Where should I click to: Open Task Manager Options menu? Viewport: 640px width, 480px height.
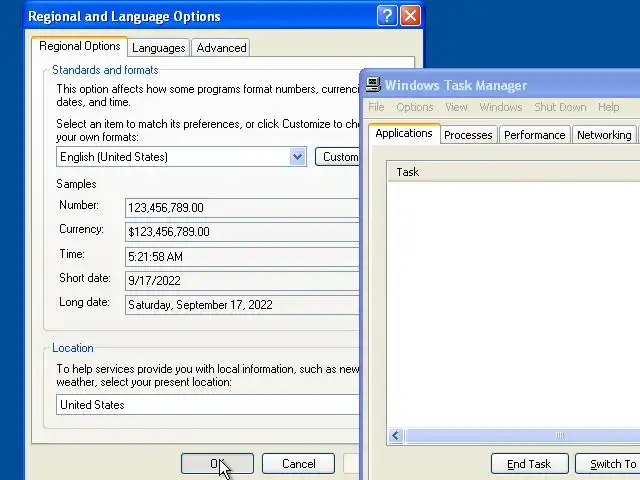tap(415, 107)
